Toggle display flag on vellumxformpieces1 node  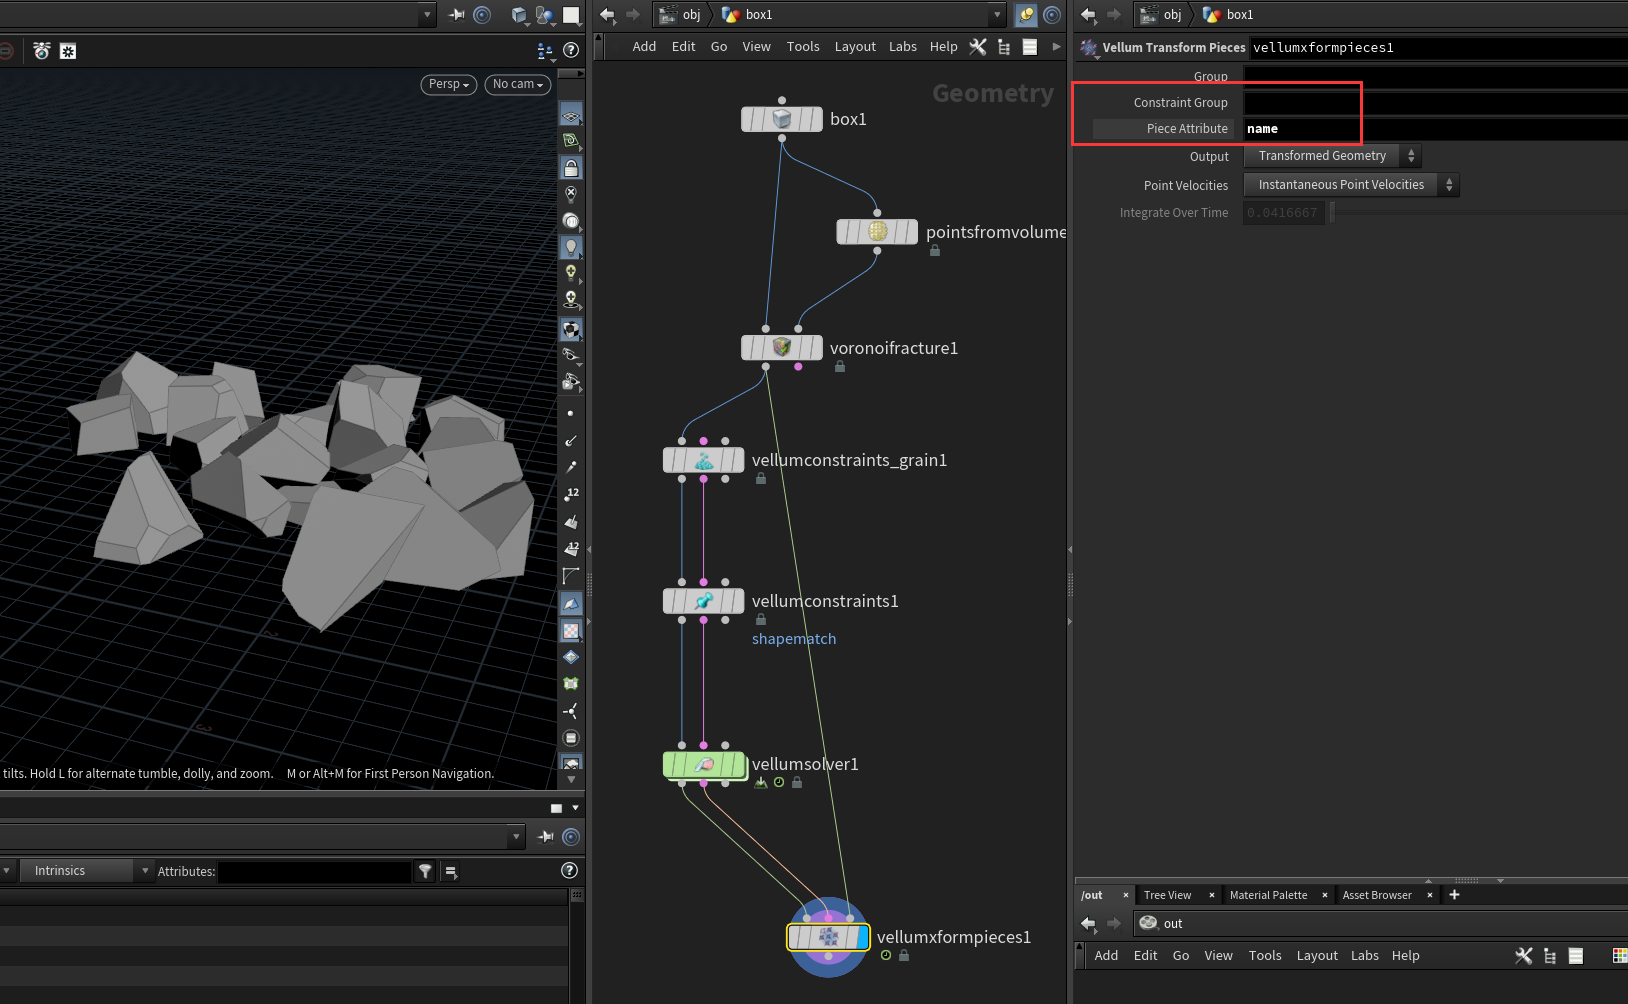coord(863,937)
